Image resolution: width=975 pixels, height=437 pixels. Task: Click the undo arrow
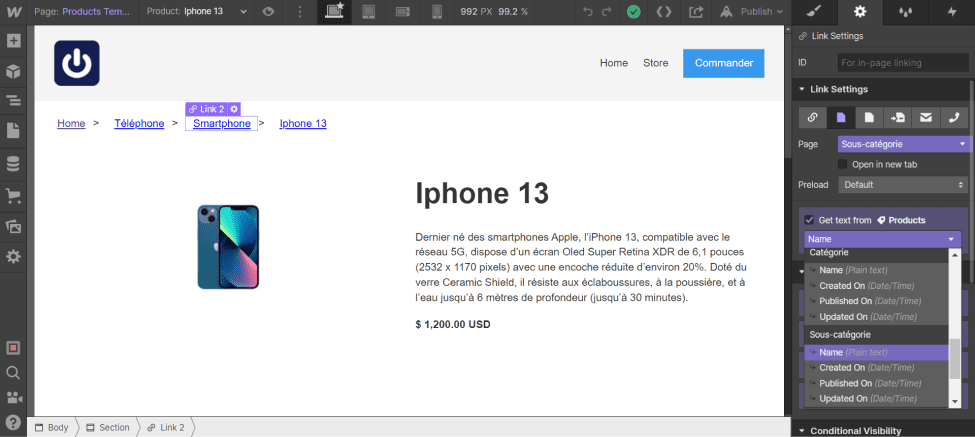click(x=588, y=11)
